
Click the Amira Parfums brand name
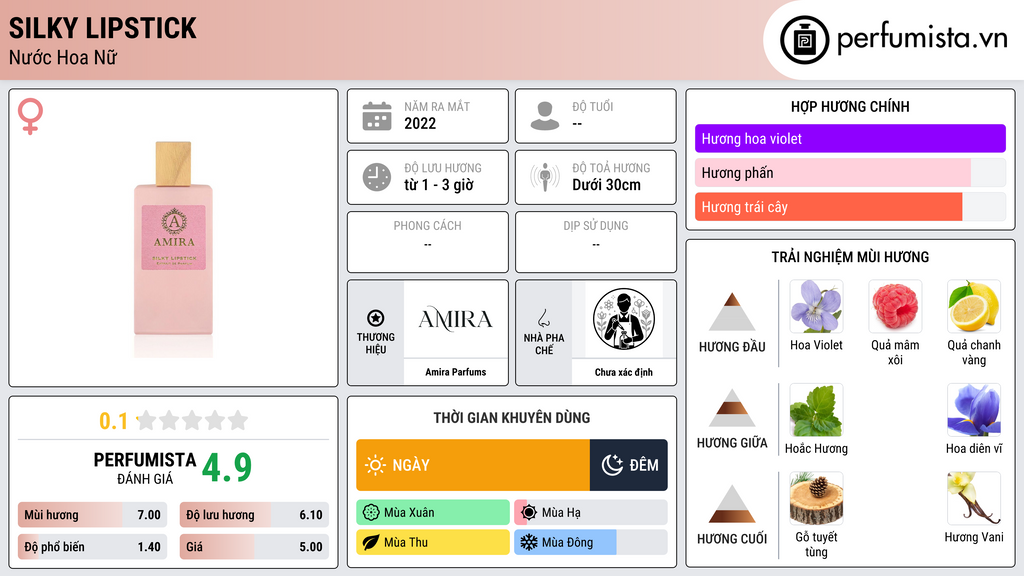click(455, 372)
